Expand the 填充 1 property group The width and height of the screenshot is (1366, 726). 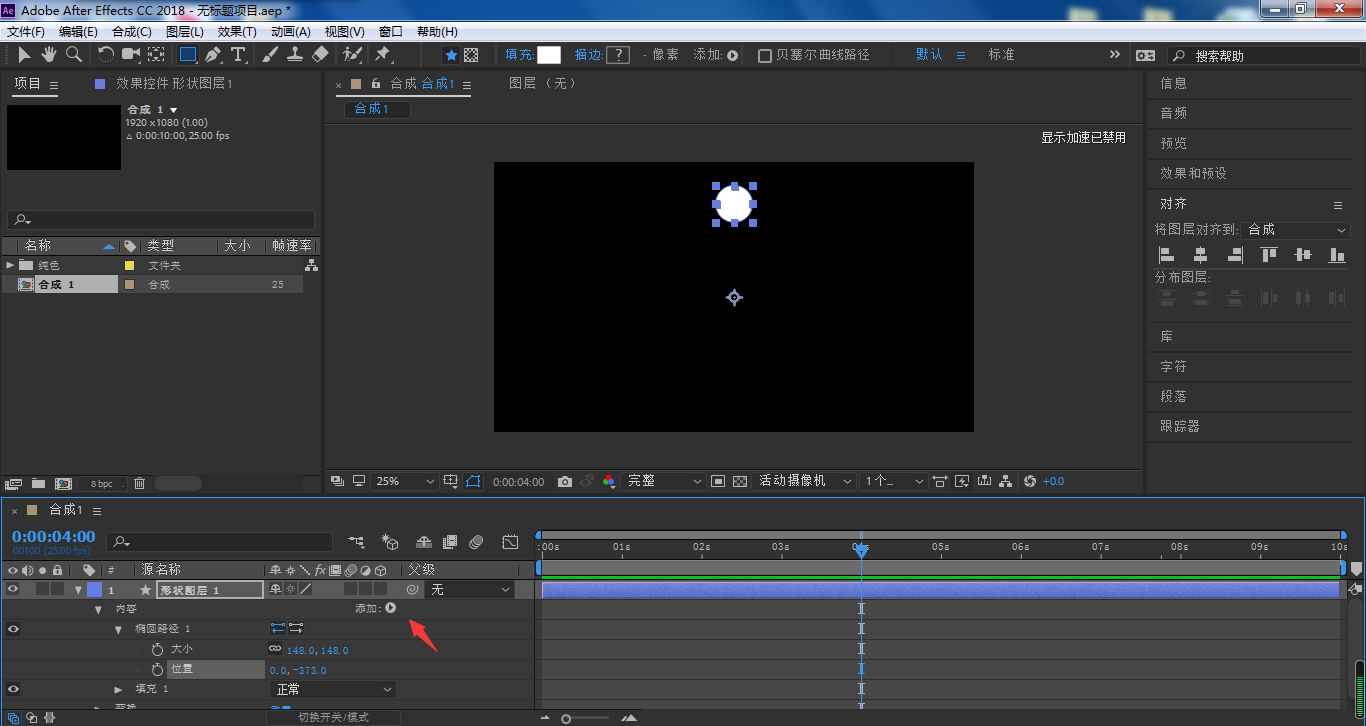click(x=118, y=689)
